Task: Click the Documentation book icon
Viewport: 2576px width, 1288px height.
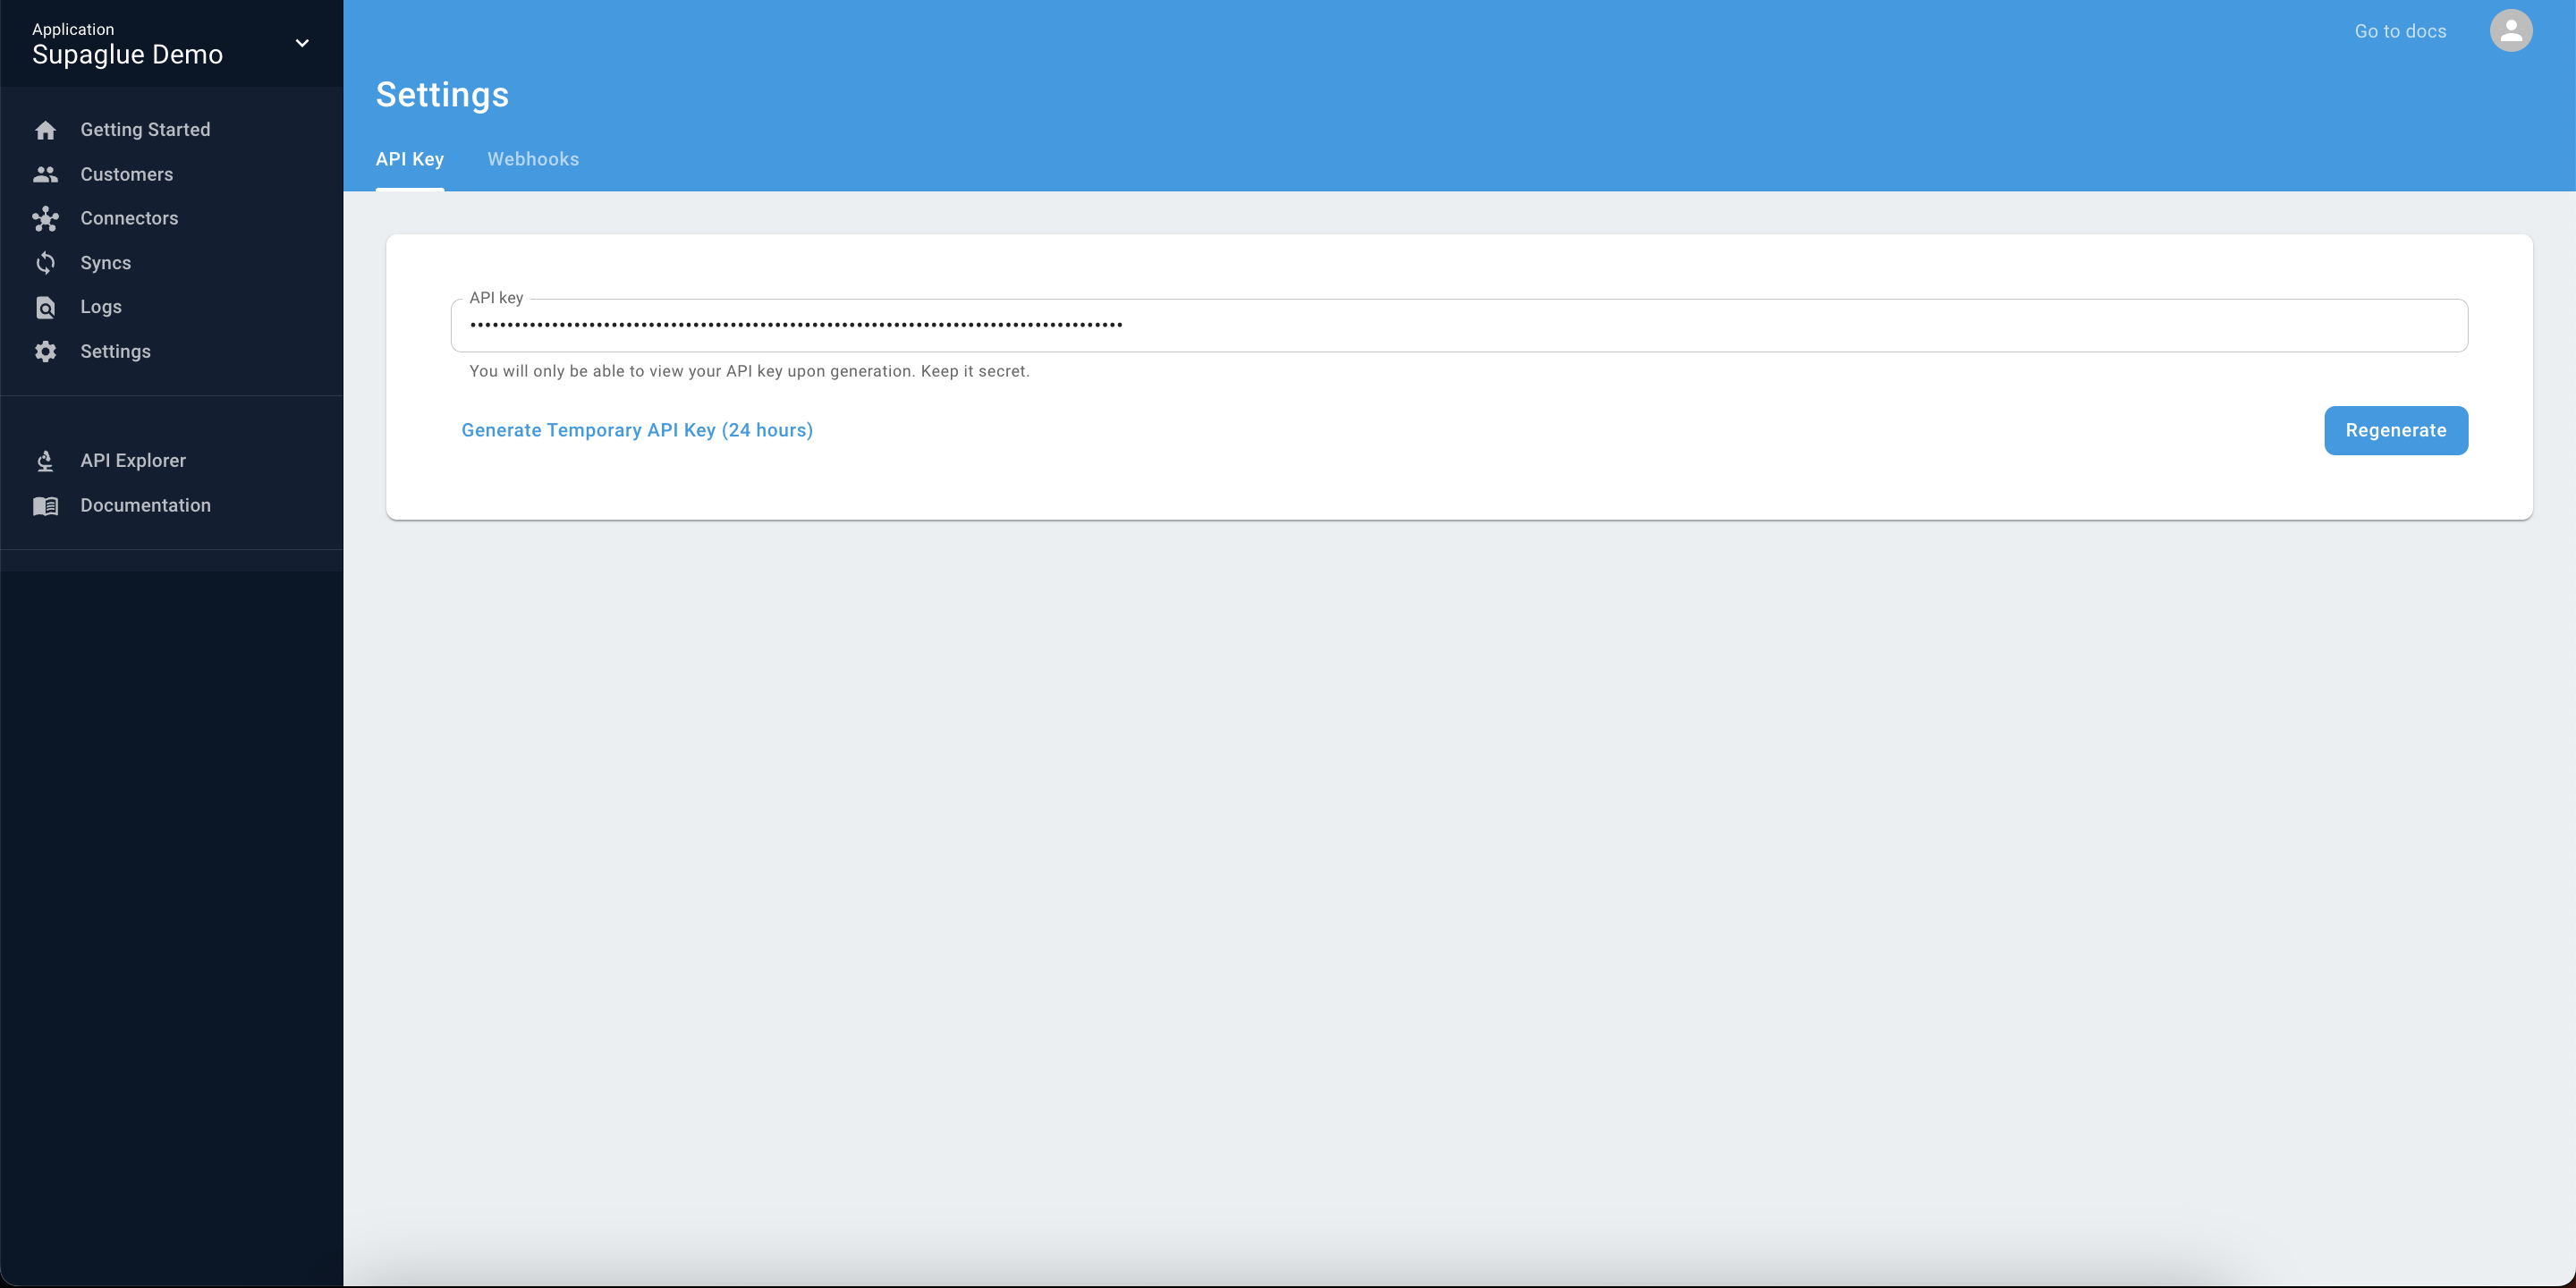Action: pos(45,504)
